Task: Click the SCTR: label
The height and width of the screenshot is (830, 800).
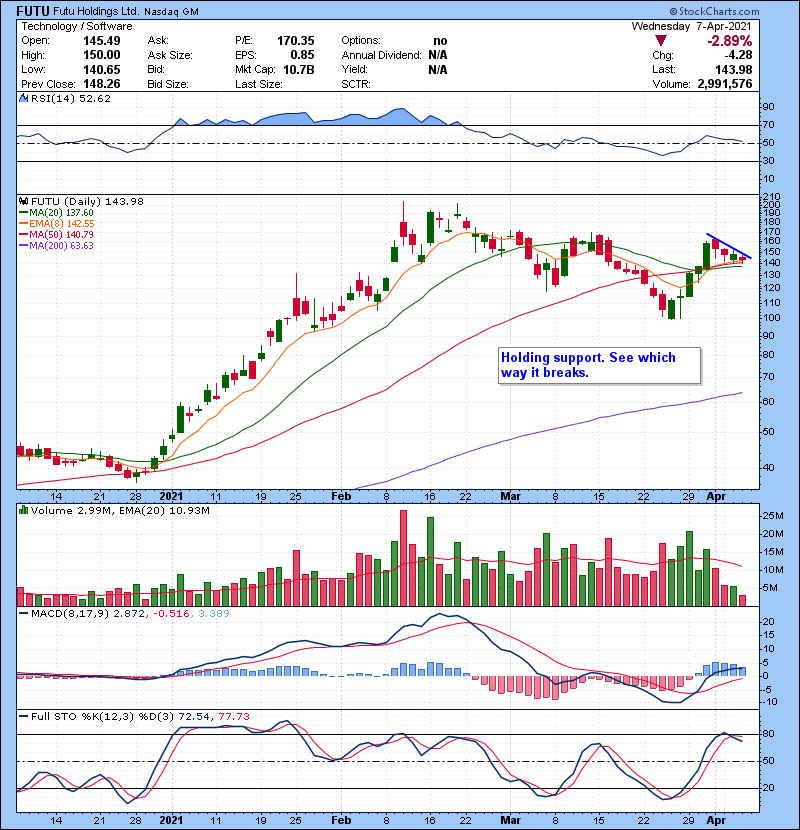Action: coord(356,84)
